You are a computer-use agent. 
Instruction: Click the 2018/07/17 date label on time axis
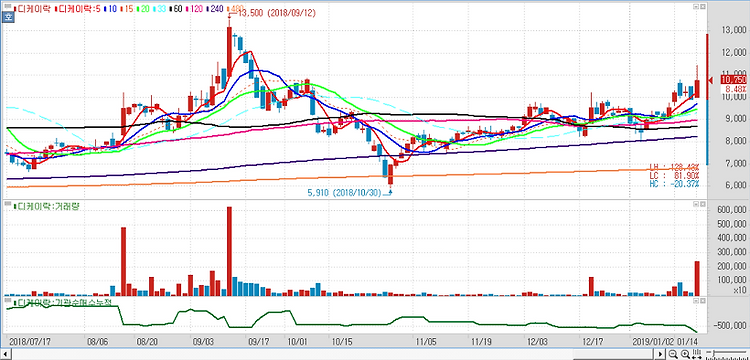[x=30, y=342]
